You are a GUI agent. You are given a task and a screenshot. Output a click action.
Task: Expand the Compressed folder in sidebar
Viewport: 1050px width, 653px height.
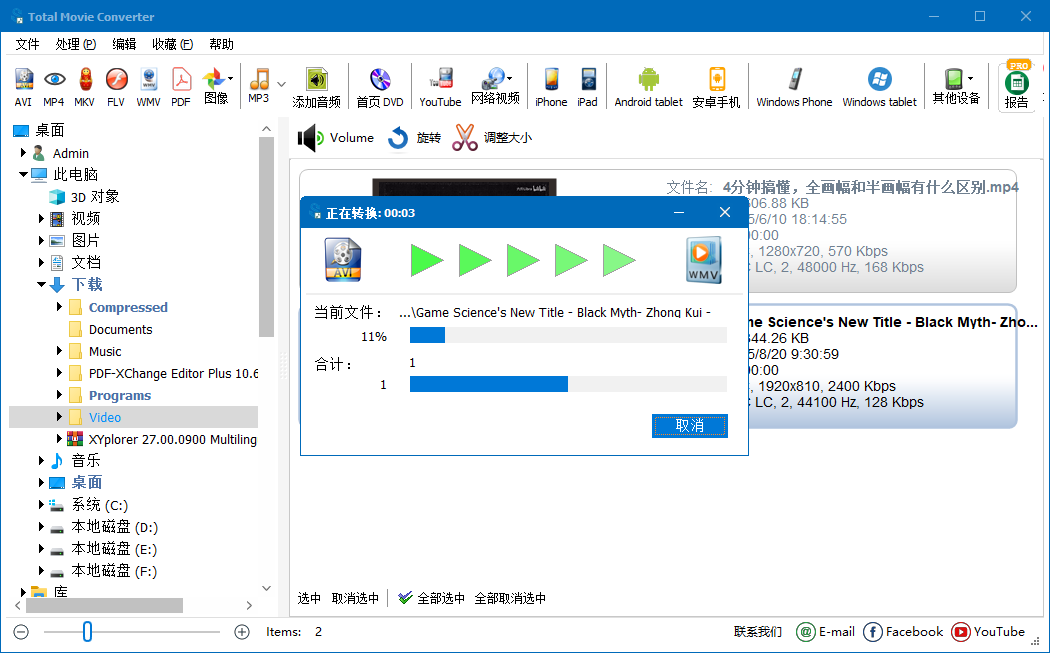[x=58, y=307]
